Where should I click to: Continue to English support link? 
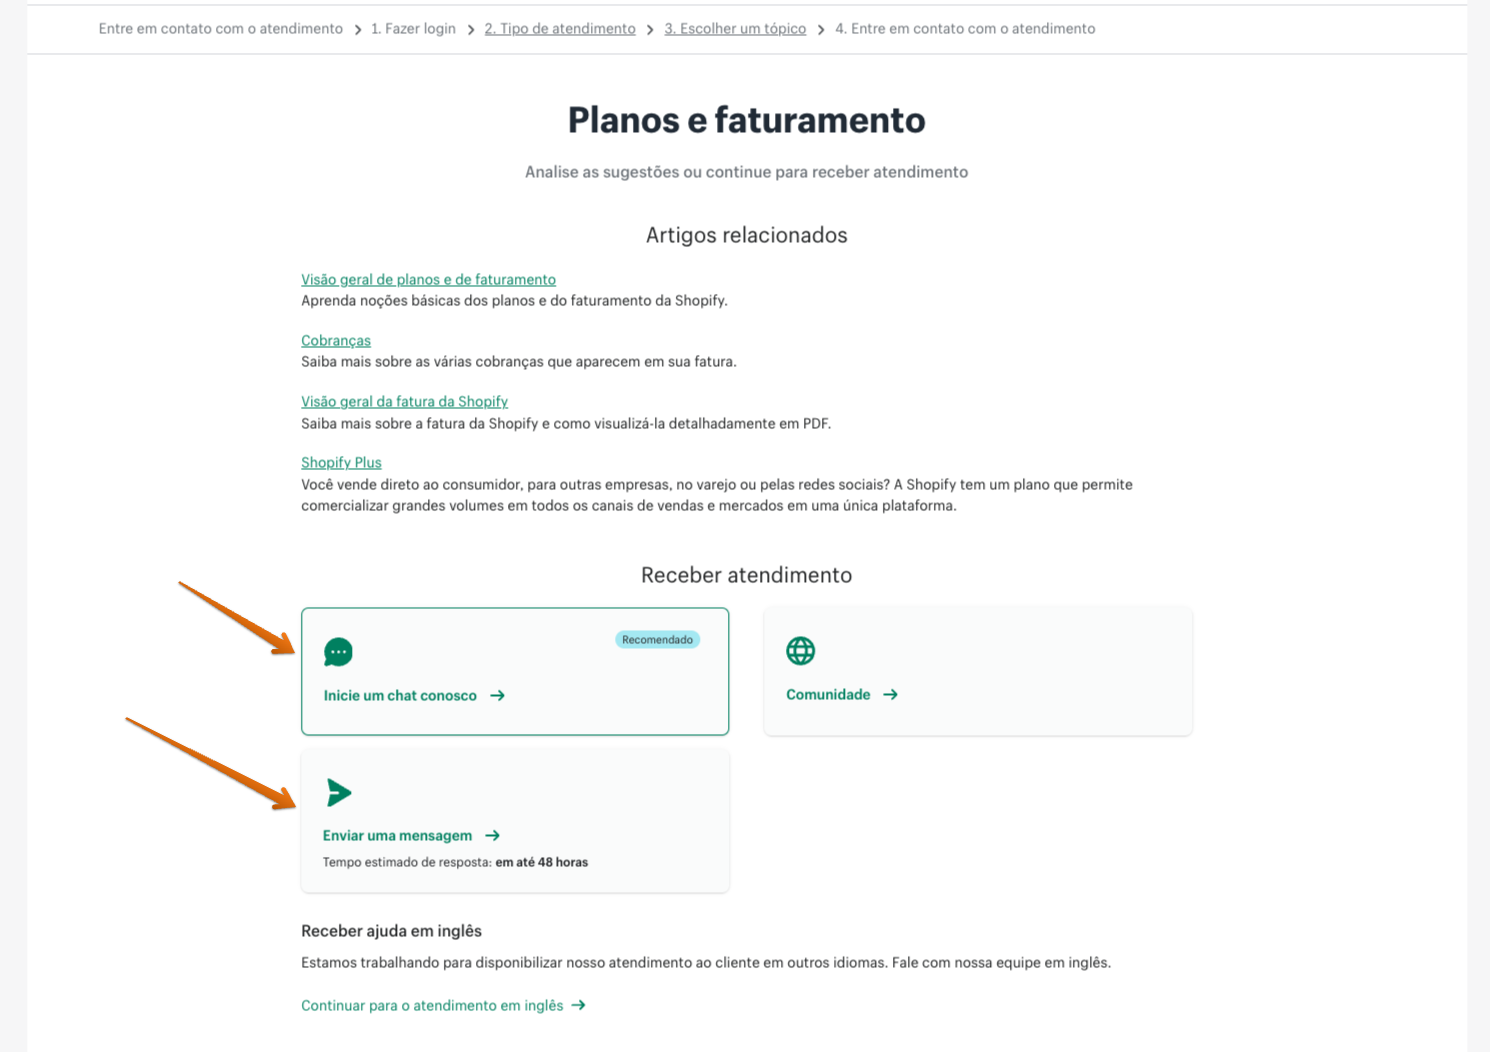click(432, 1006)
